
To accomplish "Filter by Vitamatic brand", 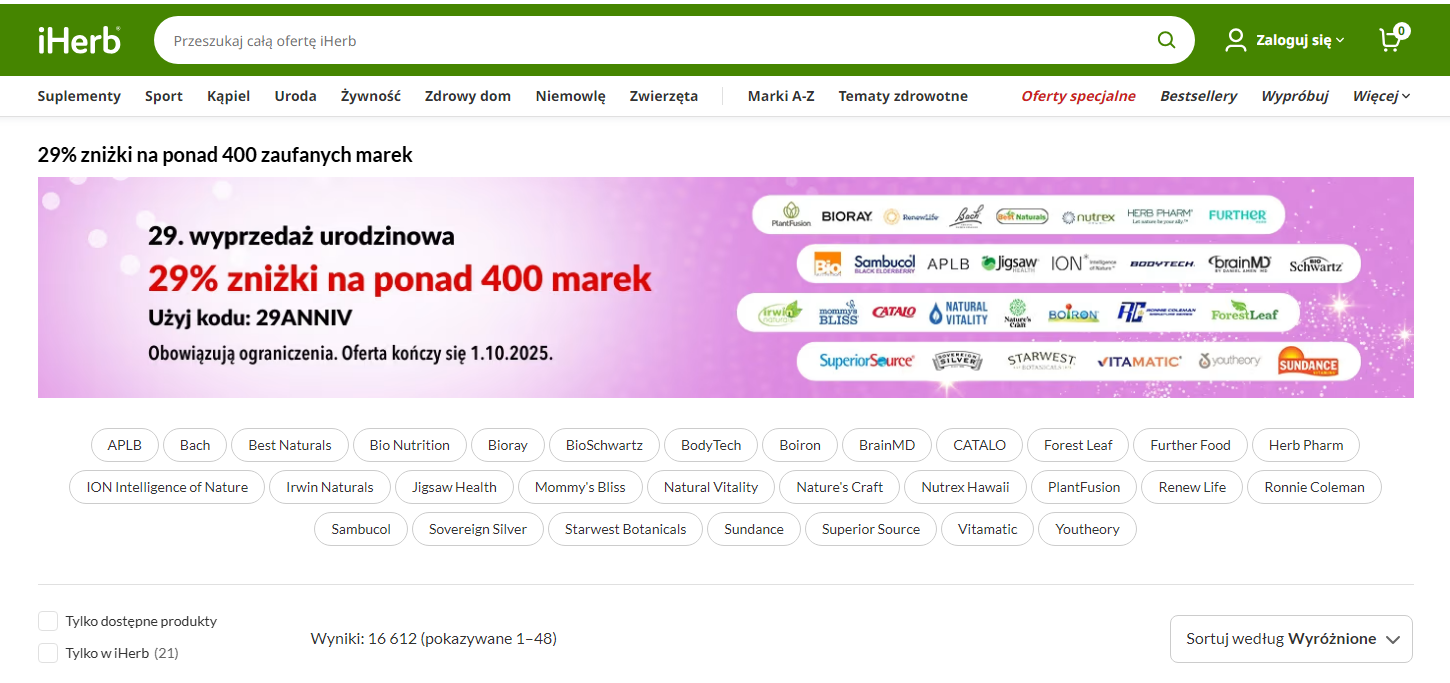I will (x=988, y=529).
